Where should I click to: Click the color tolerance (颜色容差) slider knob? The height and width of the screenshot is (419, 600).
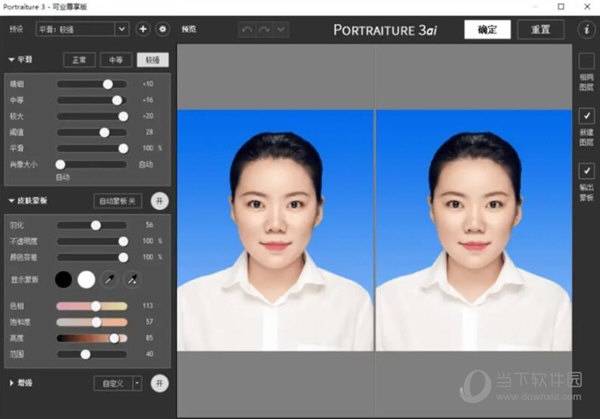pyautogui.click(x=123, y=258)
